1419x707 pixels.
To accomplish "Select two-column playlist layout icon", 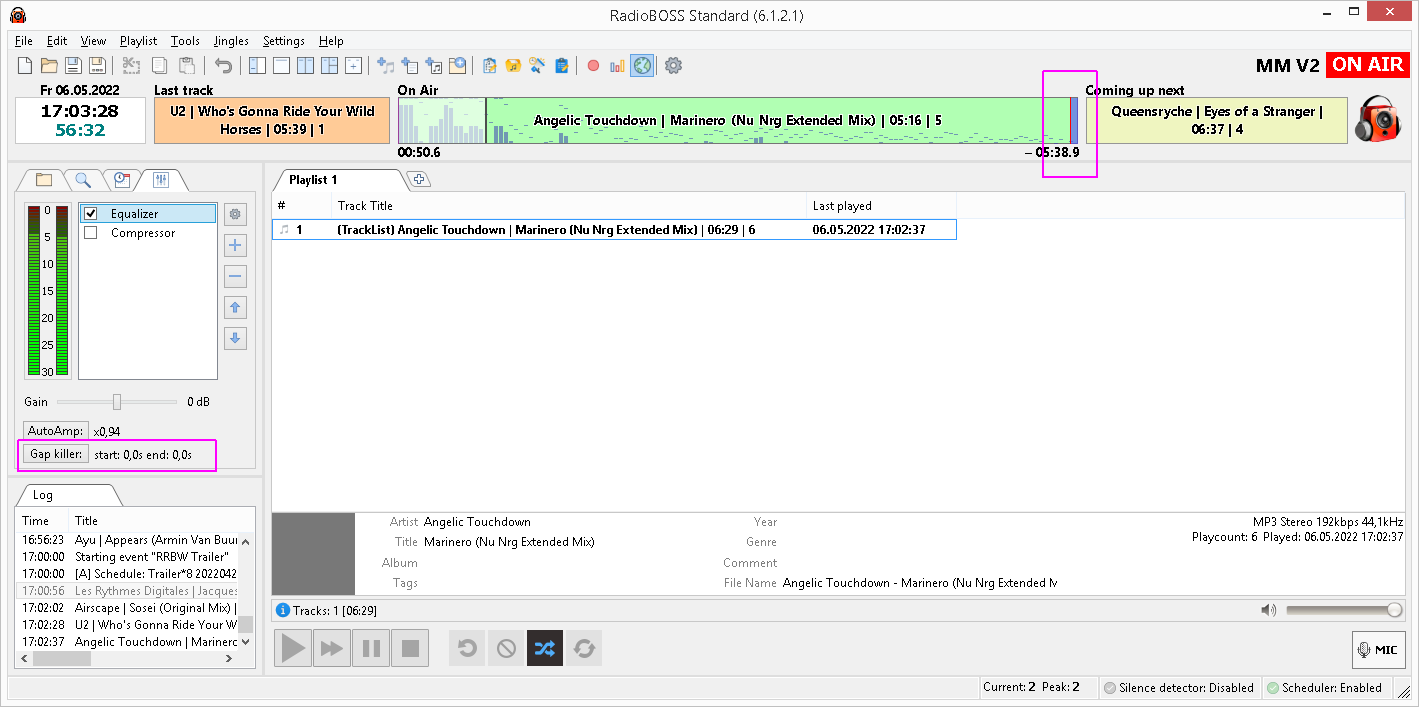I will click(305, 66).
